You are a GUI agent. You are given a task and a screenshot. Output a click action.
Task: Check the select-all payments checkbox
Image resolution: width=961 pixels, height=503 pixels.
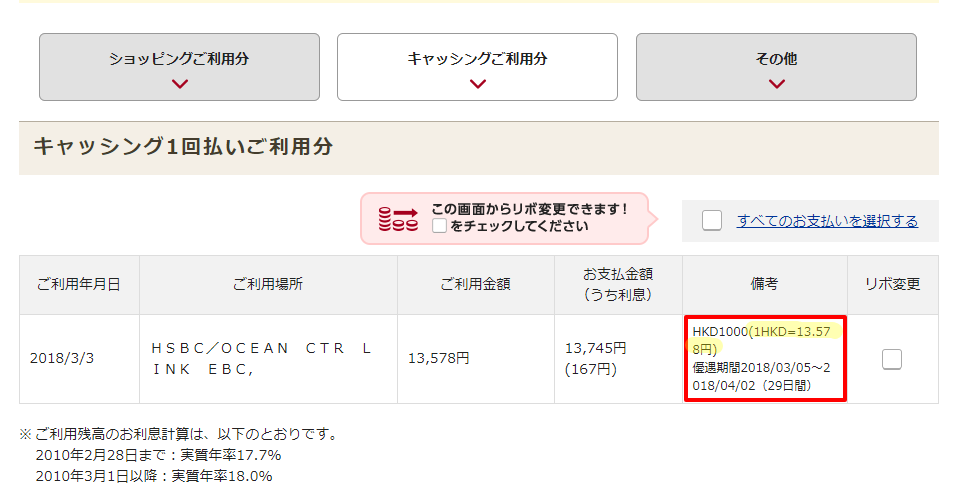[x=712, y=221]
